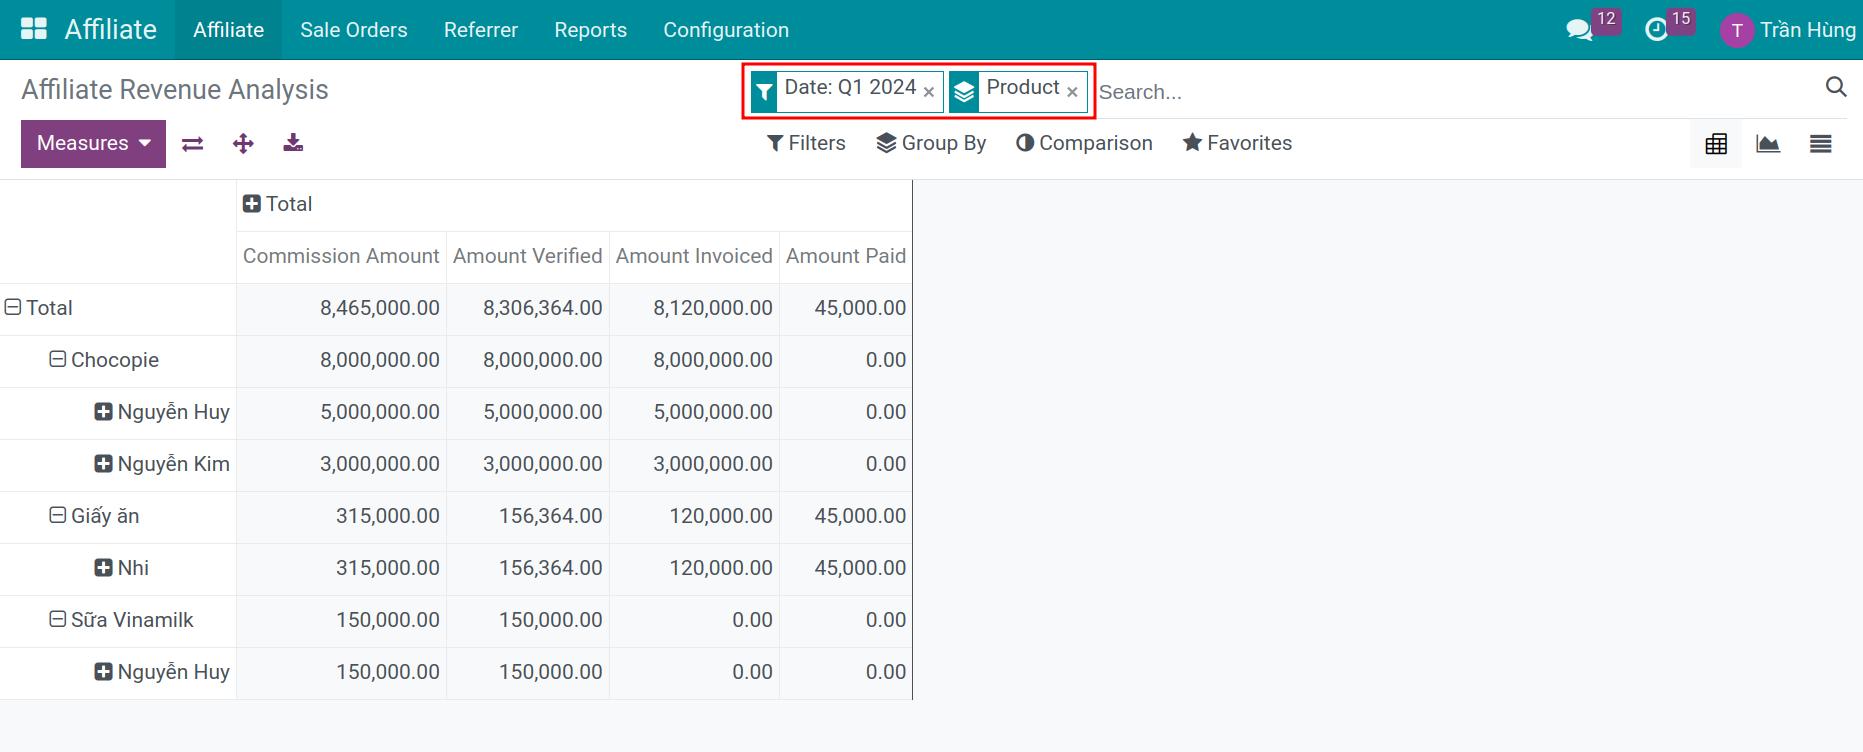Click Nguyễn Kim commission cell 3,000,000.00
The height and width of the screenshot is (752, 1863).
(x=341, y=464)
